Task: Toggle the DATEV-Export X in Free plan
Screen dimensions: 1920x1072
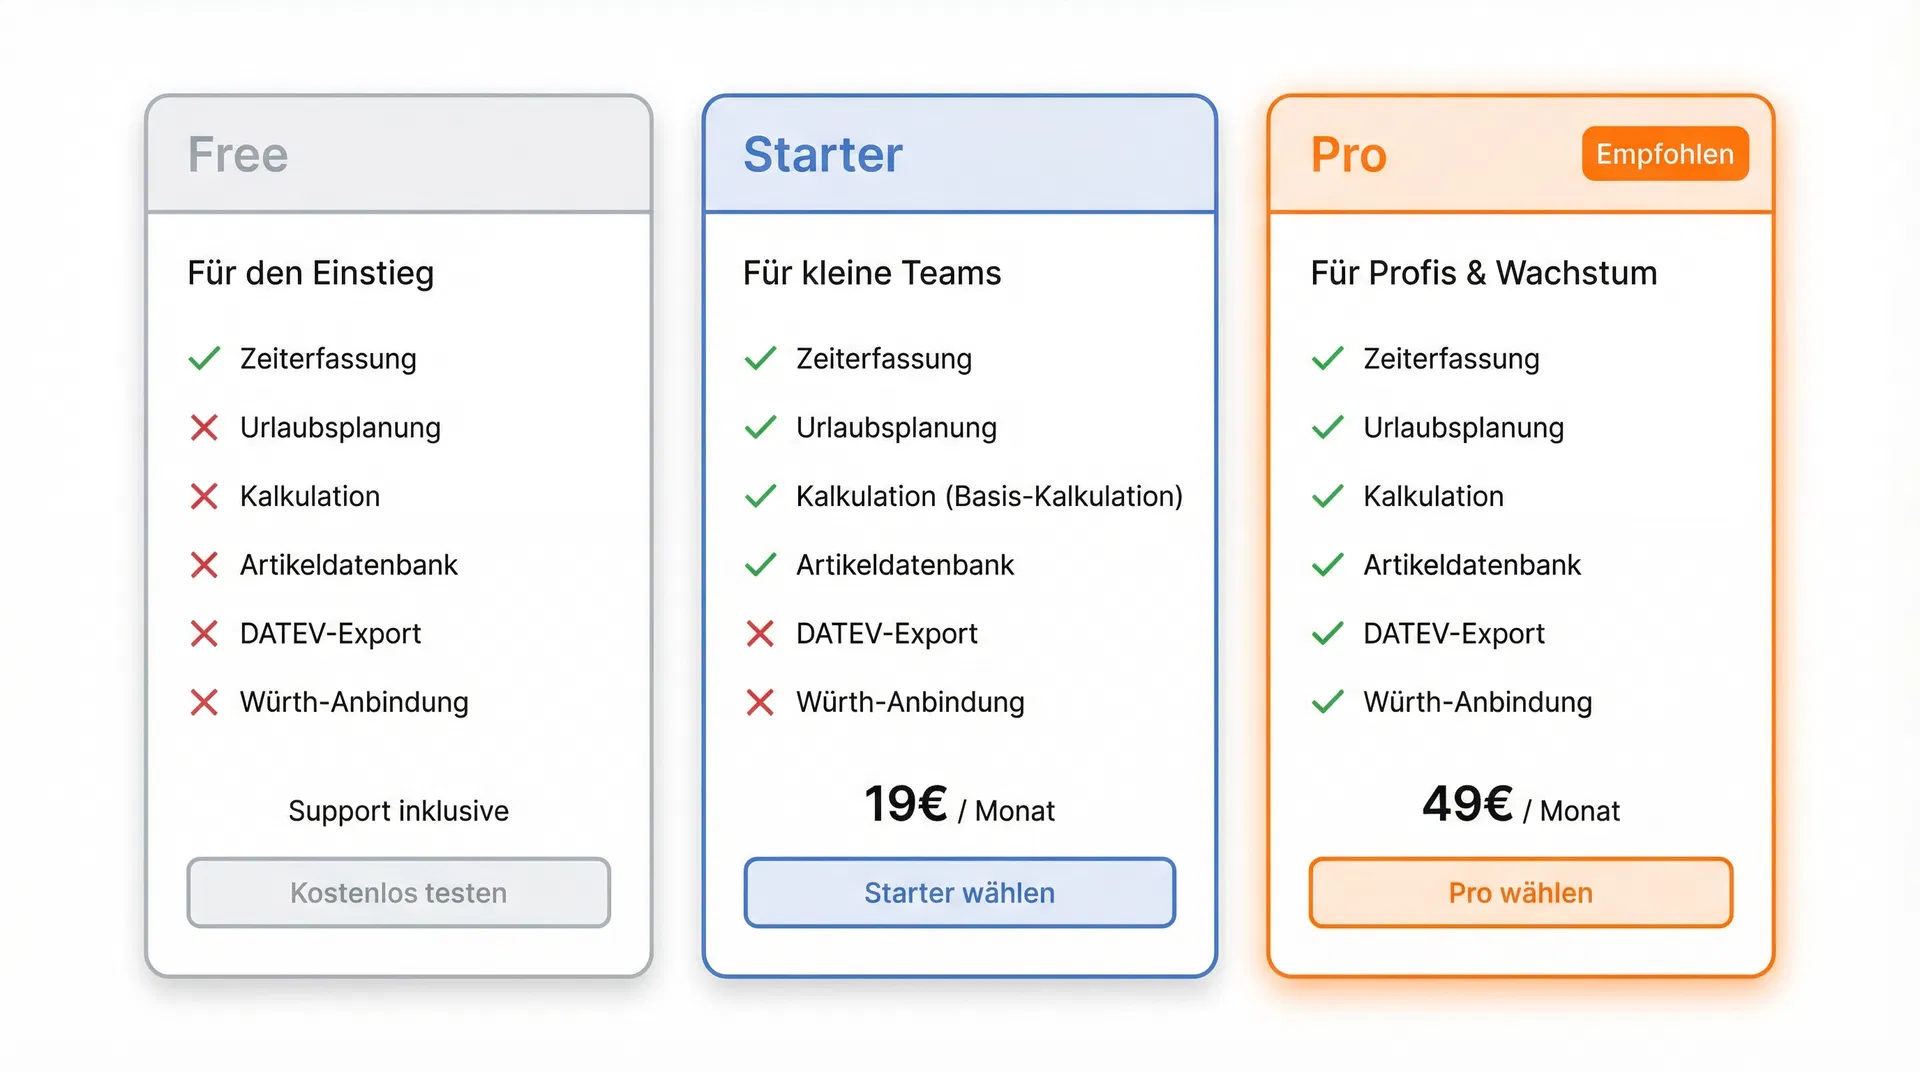Action: click(204, 633)
